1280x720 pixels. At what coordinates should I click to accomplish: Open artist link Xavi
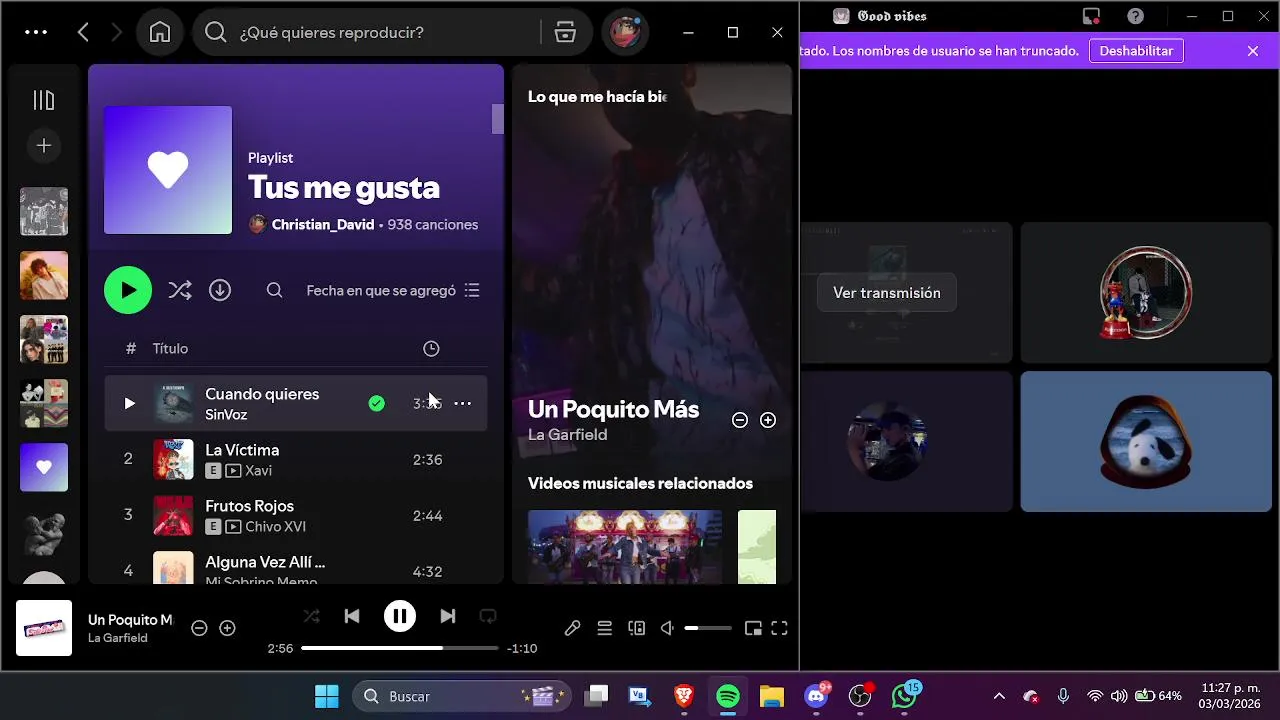pos(258,471)
